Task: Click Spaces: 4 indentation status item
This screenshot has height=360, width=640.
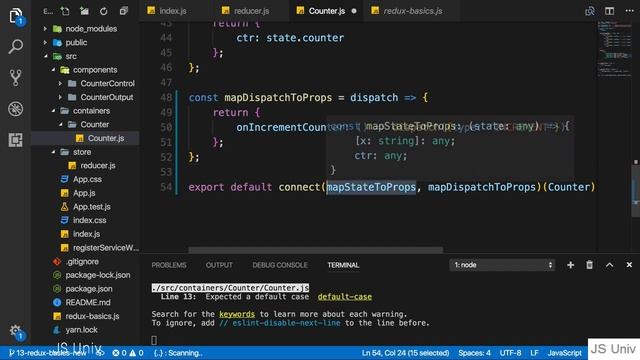Action: (474, 353)
